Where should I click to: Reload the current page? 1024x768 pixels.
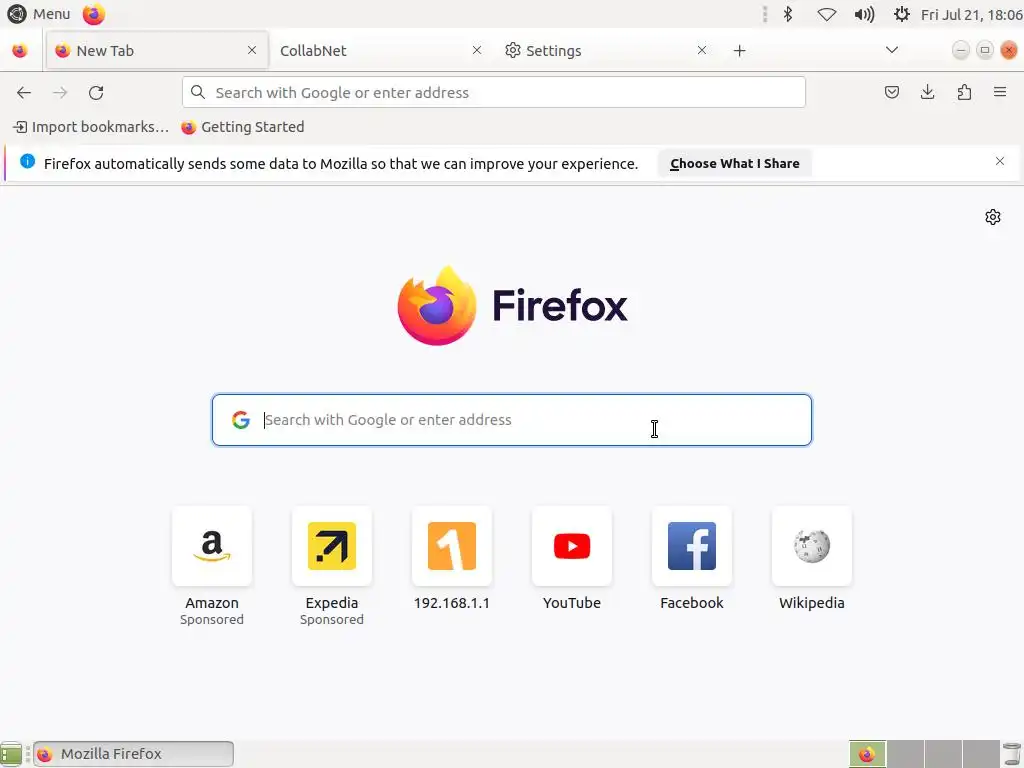pyautogui.click(x=96, y=93)
